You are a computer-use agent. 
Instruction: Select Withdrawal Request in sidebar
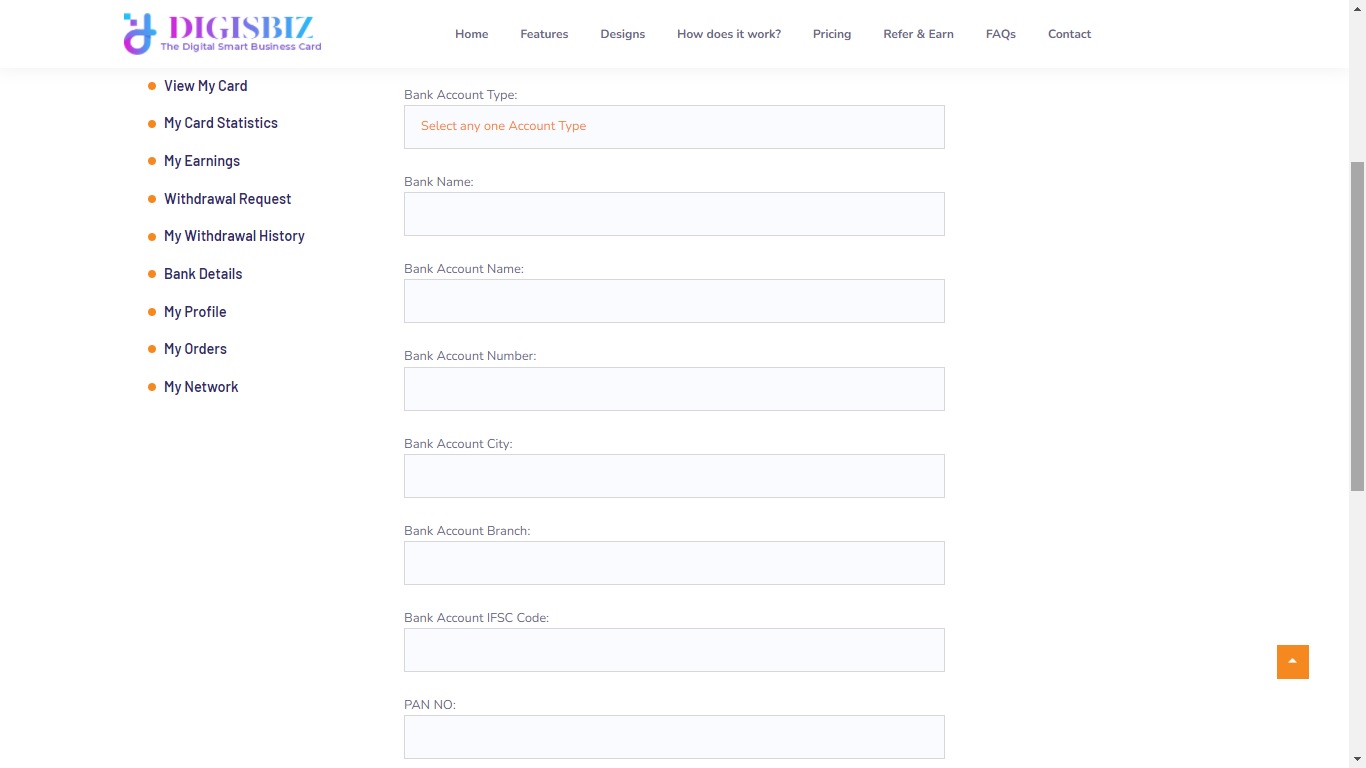click(x=227, y=199)
